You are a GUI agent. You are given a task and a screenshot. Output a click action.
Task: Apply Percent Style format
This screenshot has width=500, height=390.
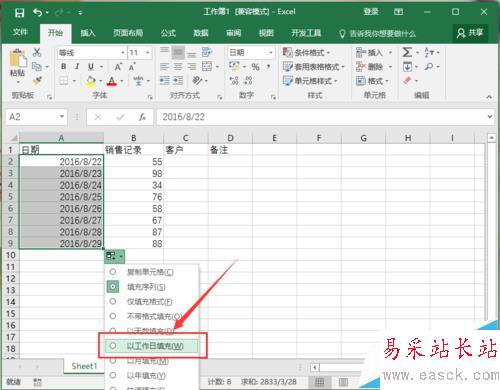(x=255, y=67)
